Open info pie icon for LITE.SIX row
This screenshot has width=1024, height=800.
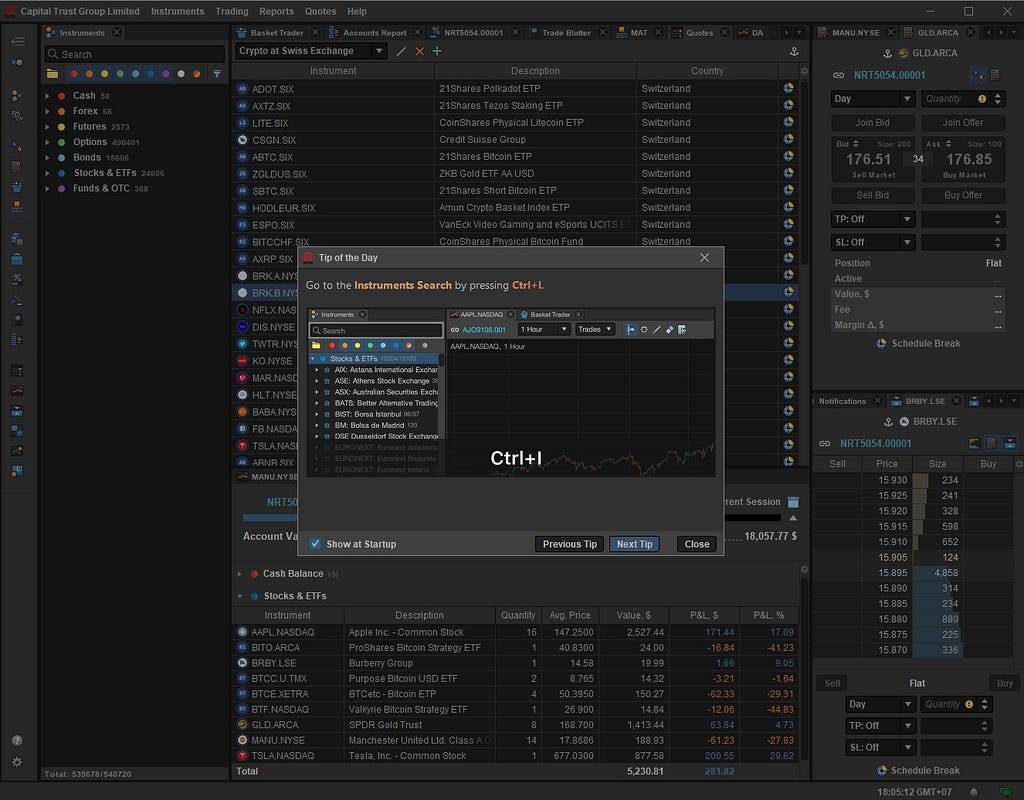click(788, 121)
